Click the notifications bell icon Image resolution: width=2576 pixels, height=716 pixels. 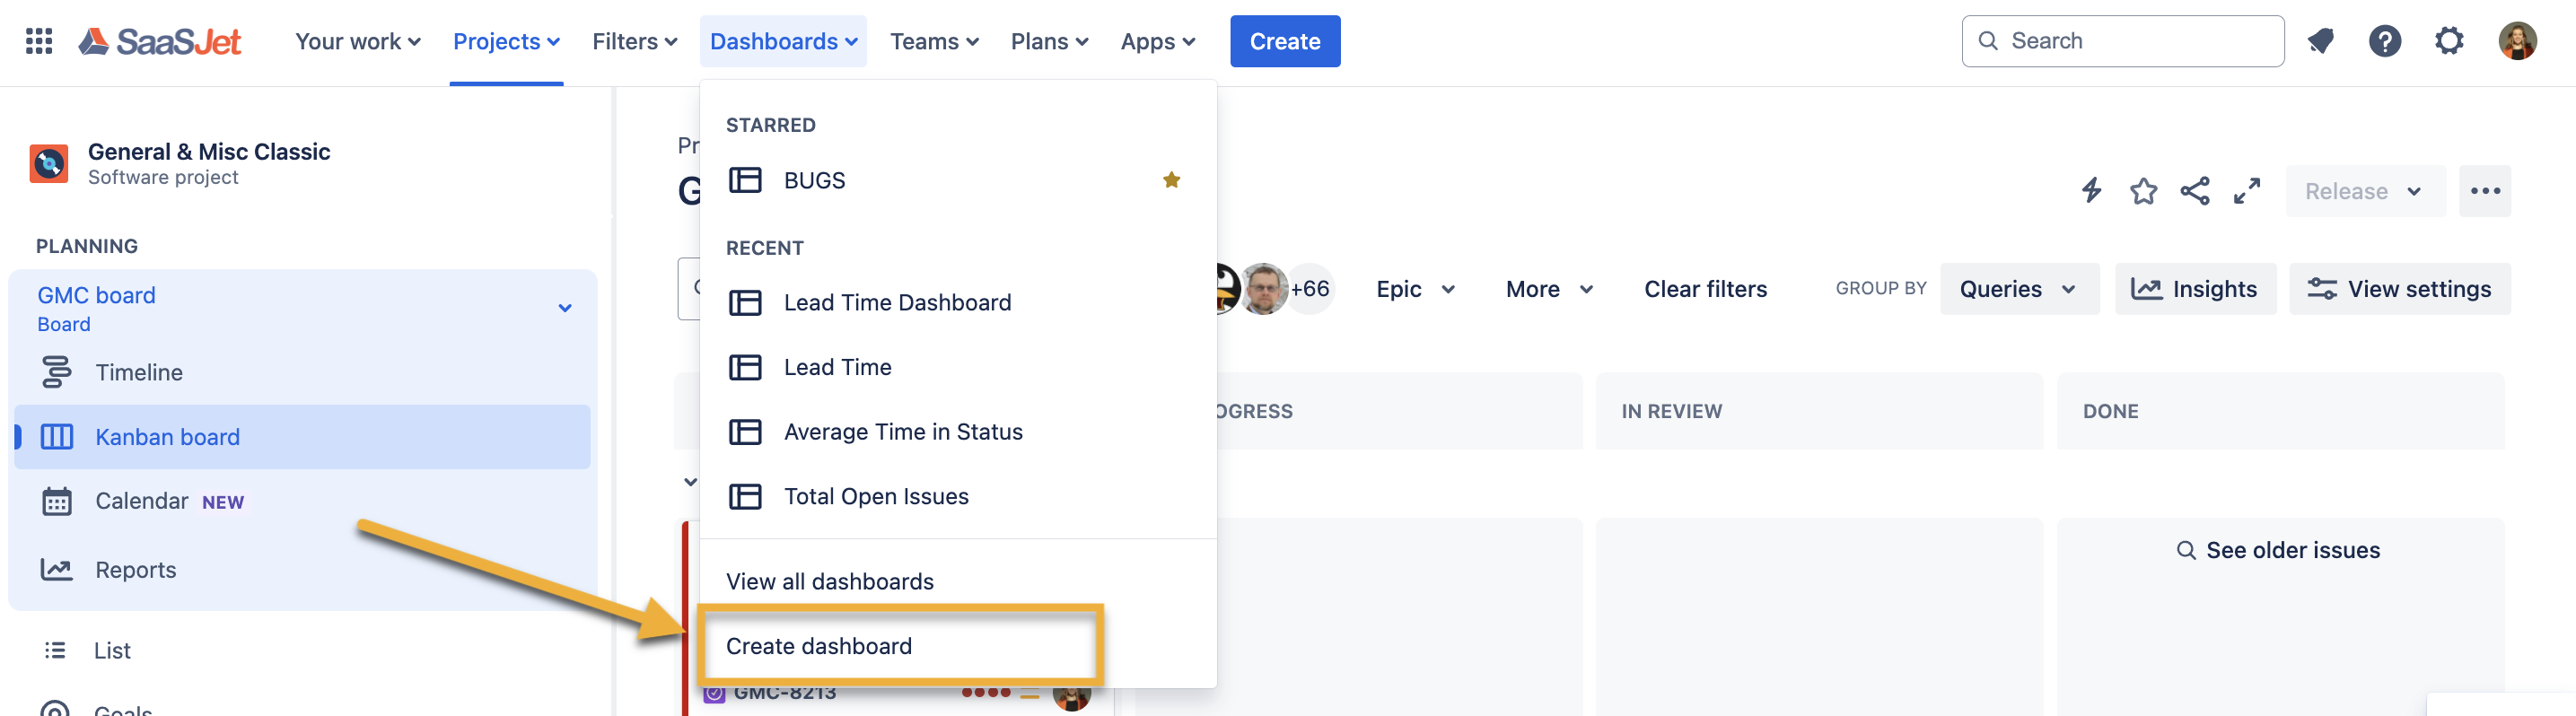(x=2320, y=41)
